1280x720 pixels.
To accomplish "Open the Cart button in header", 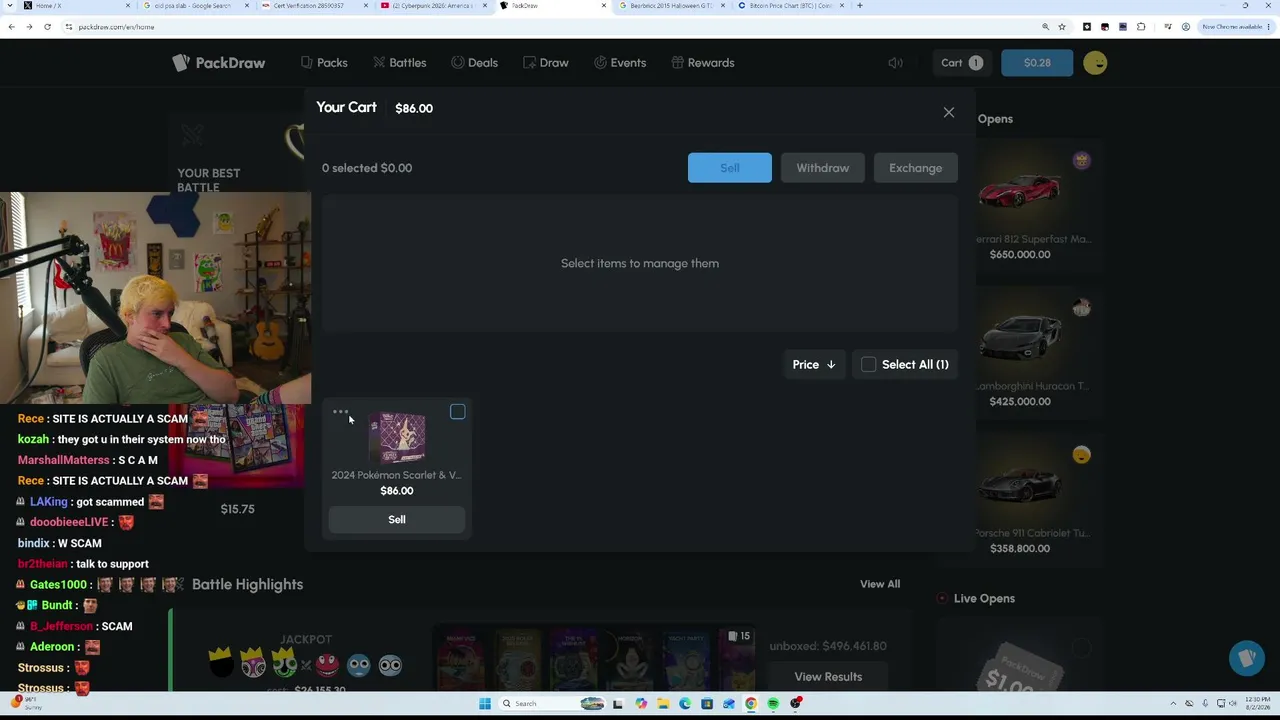I will click(x=962, y=63).
